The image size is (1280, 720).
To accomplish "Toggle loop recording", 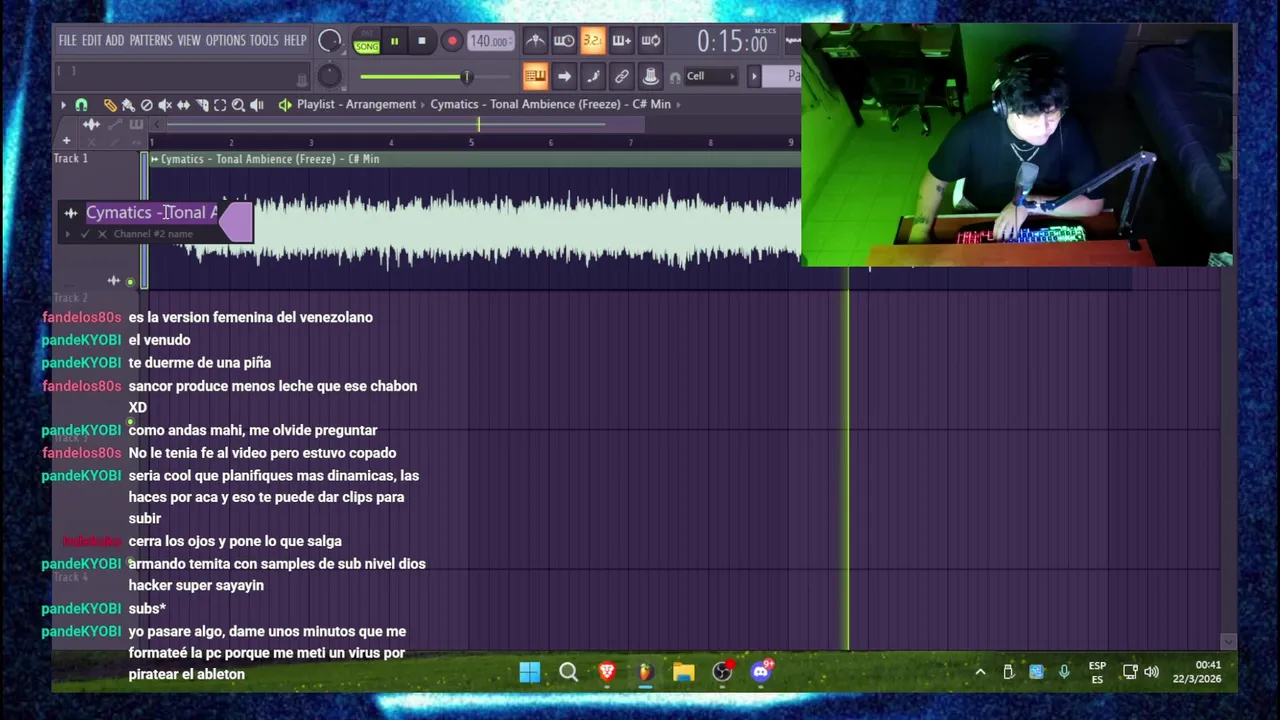I will click(650, 41).
